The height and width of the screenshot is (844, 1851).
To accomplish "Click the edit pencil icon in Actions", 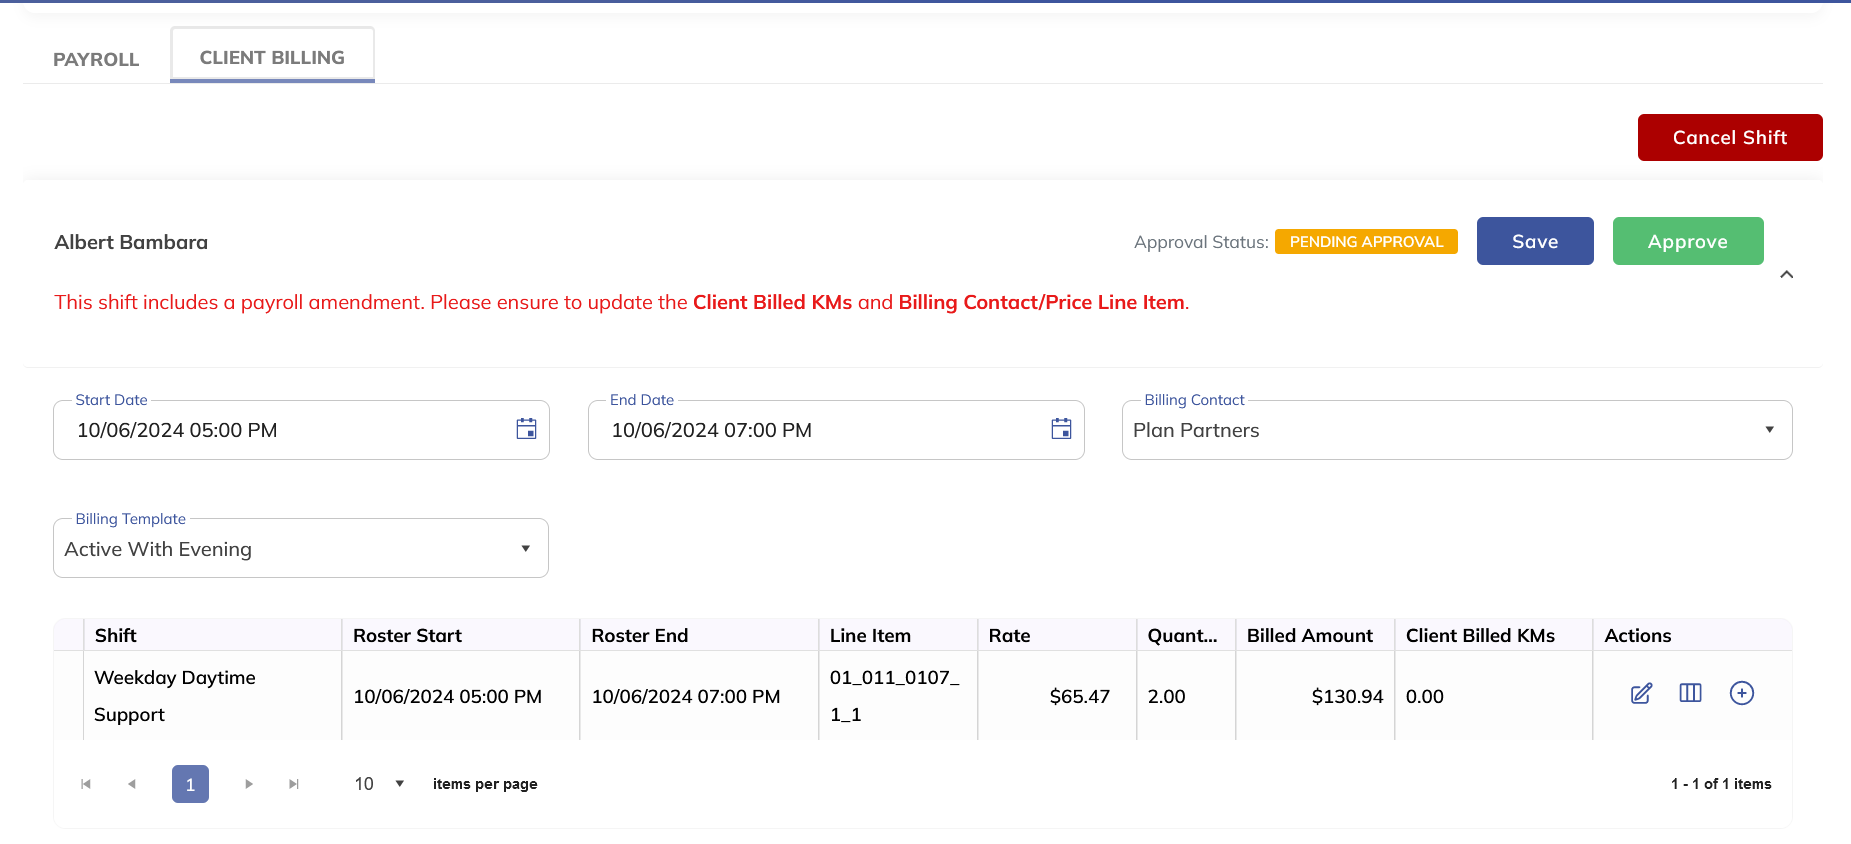I will click(1641, 694).
